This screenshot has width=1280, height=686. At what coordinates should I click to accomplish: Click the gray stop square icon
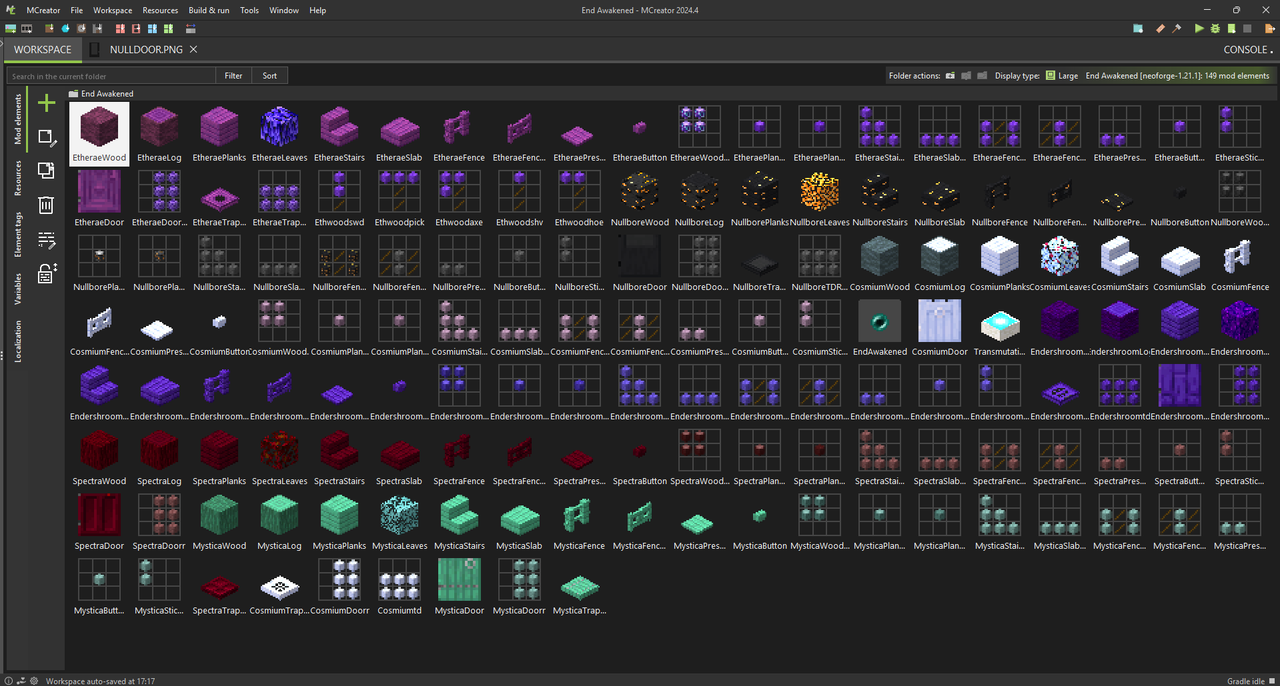(x=1247, y=28)
